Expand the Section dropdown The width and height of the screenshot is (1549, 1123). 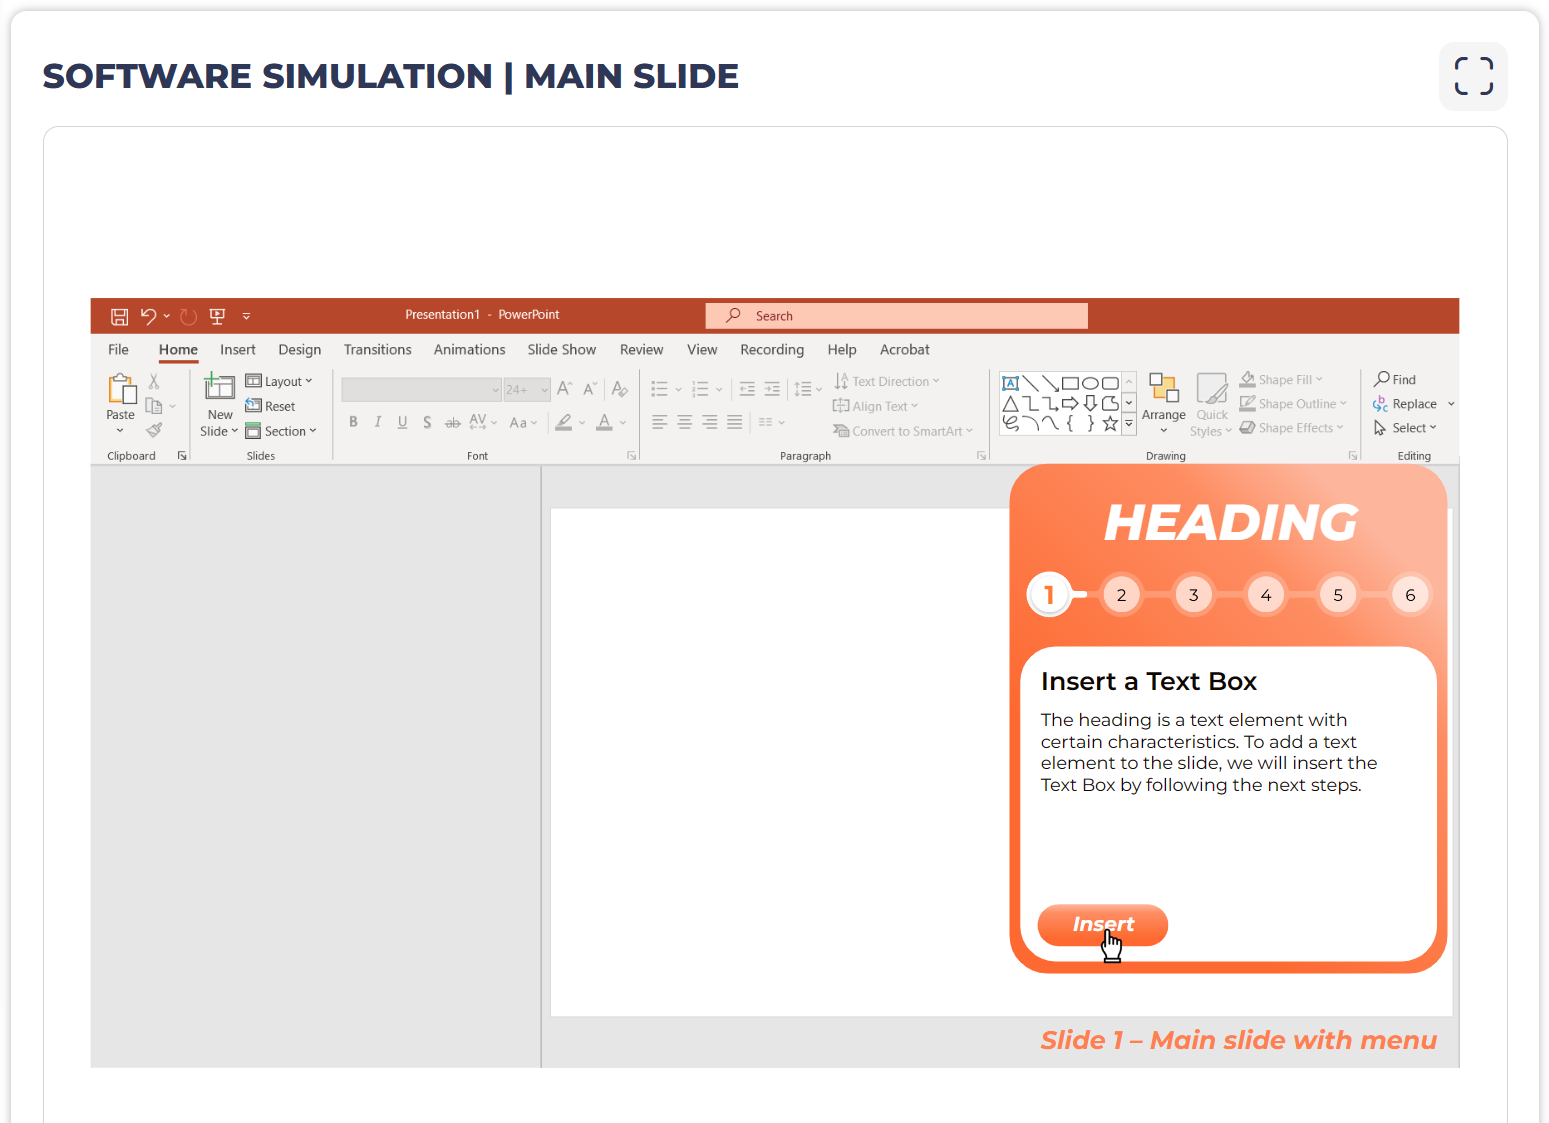point(281,431)
